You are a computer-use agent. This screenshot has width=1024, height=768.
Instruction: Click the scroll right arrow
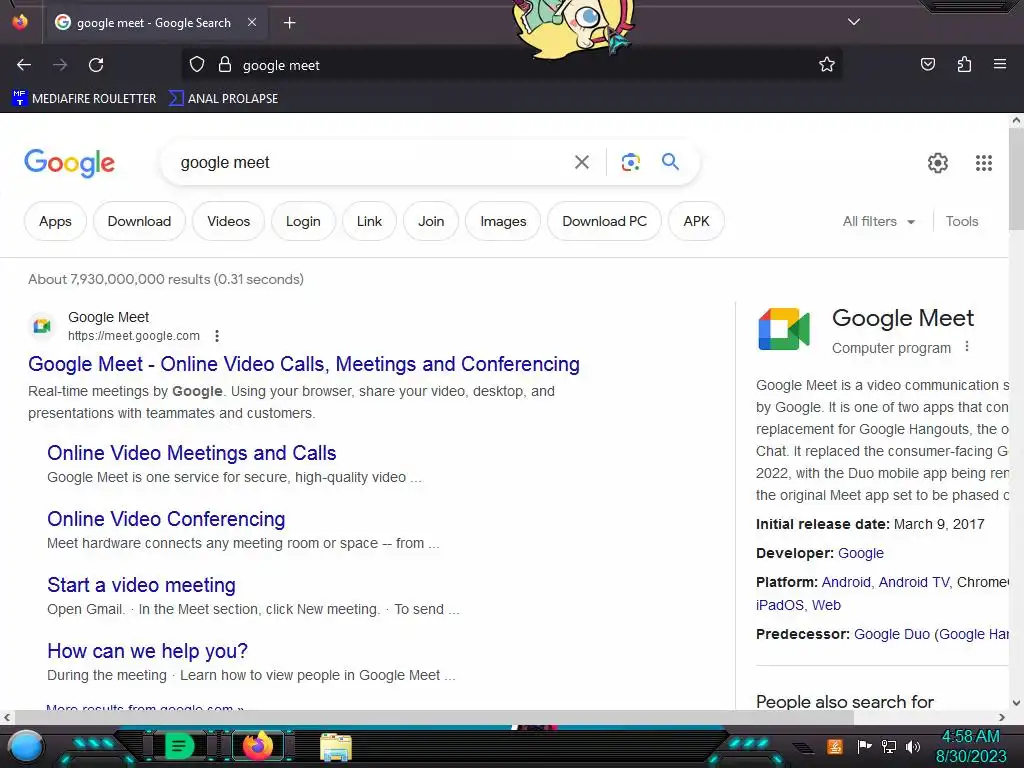point(1002,717)
